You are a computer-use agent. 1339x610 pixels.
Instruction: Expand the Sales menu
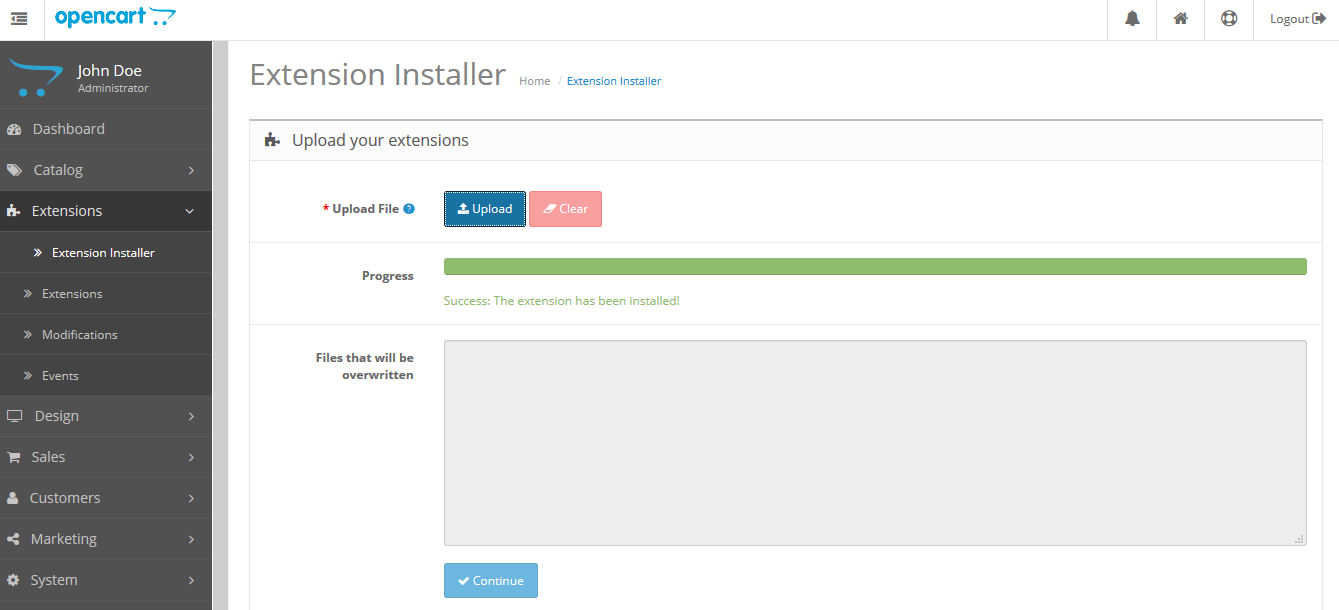106,457
